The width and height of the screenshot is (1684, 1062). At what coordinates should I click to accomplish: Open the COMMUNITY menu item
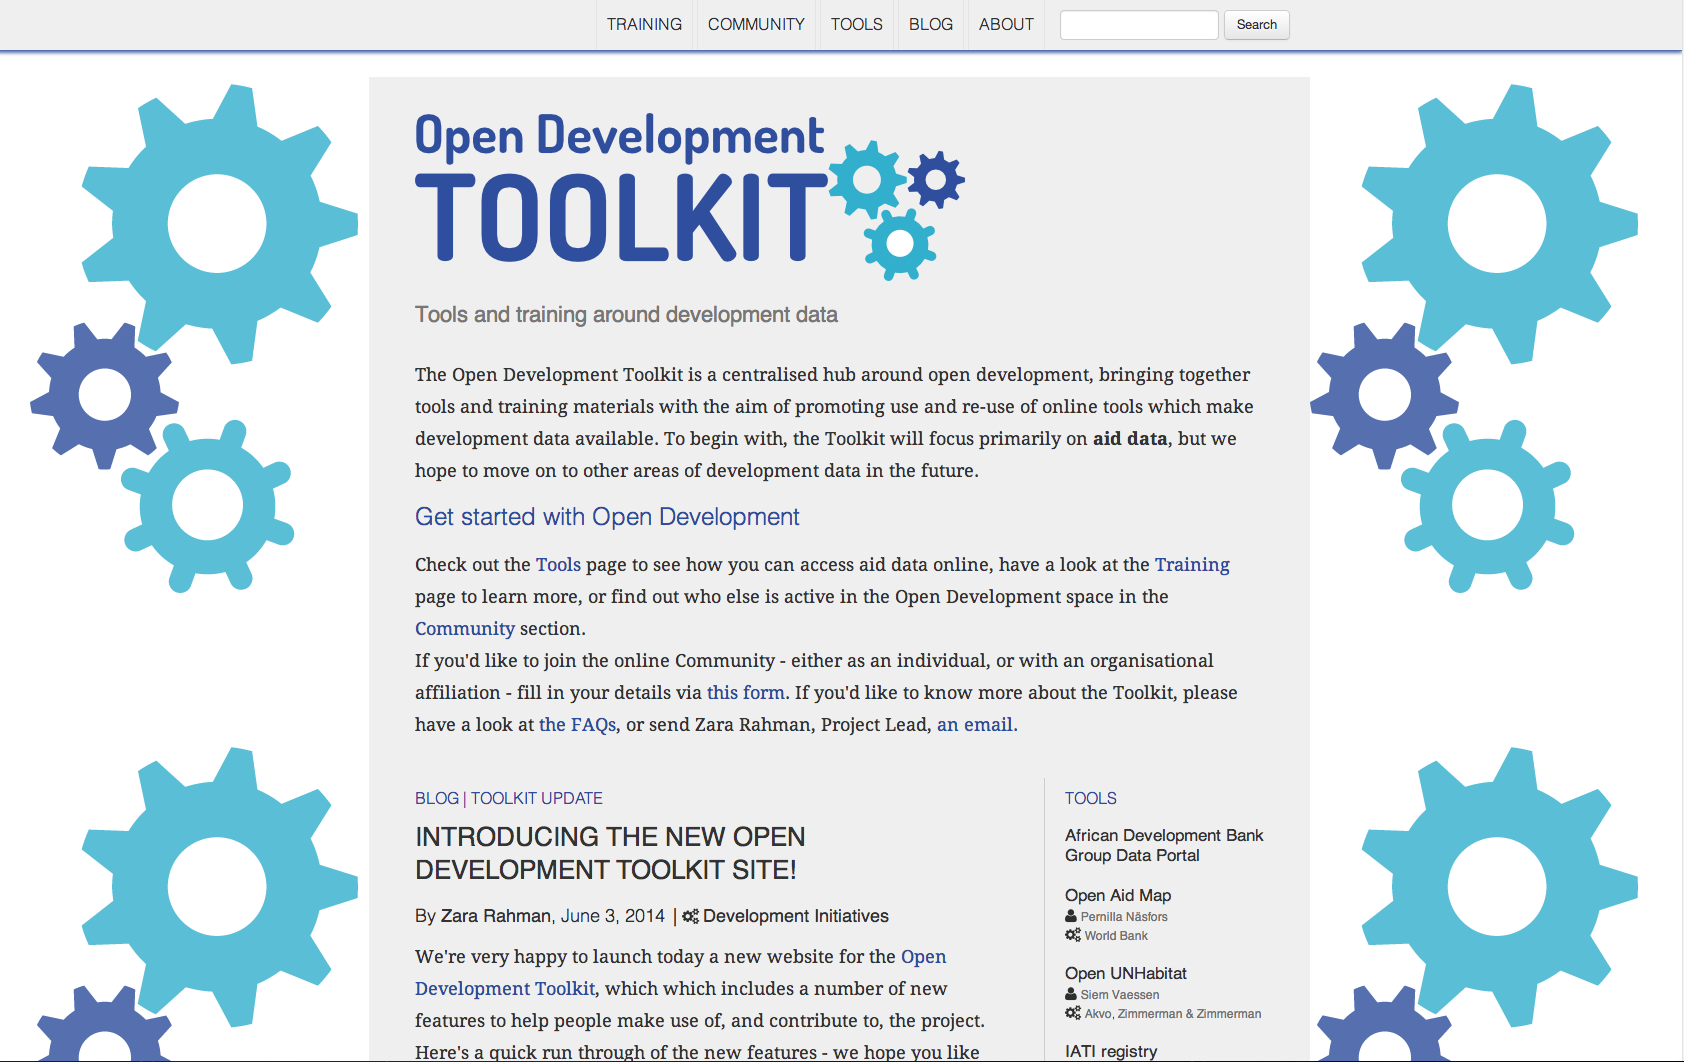click(x=756, y=24)
